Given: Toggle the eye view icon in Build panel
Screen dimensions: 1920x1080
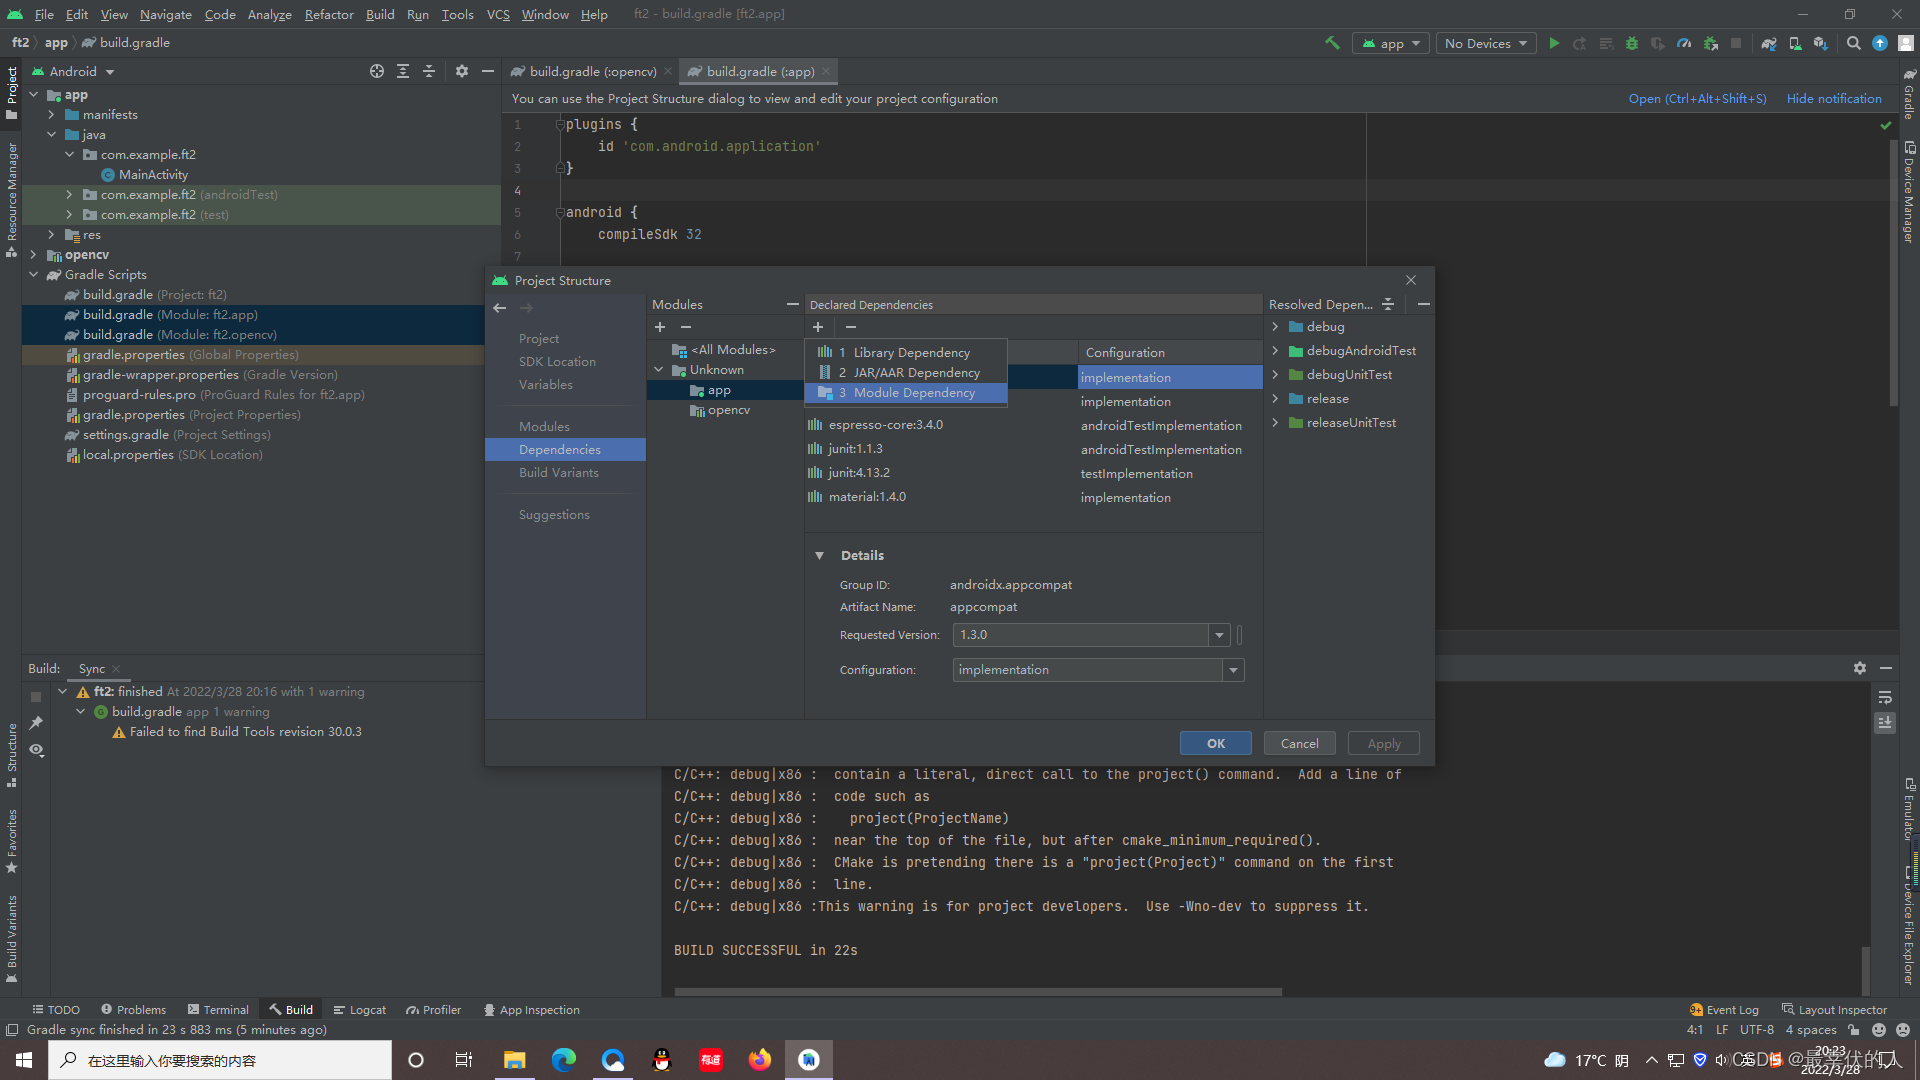Looking at the screenshot, I should pos(37,750).
